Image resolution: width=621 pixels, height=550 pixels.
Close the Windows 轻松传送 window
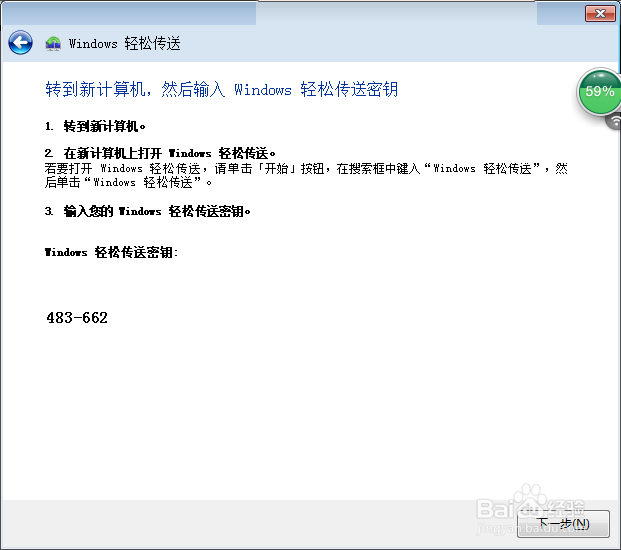coord(600,13)
